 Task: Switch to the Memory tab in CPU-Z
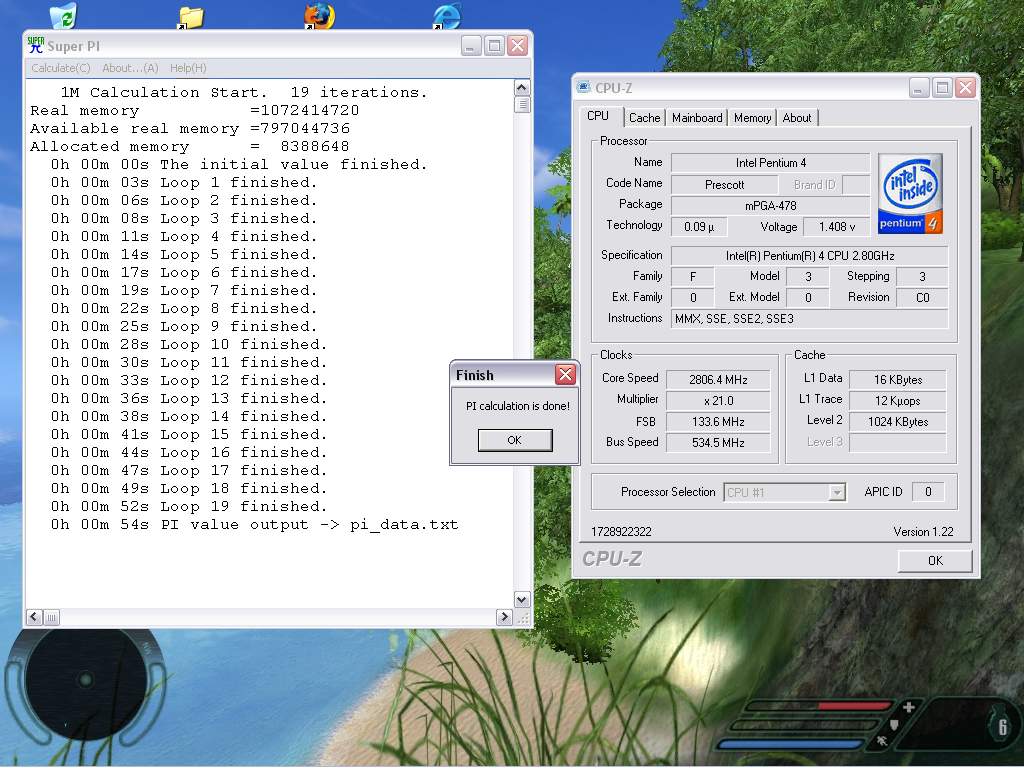[752, 118]
